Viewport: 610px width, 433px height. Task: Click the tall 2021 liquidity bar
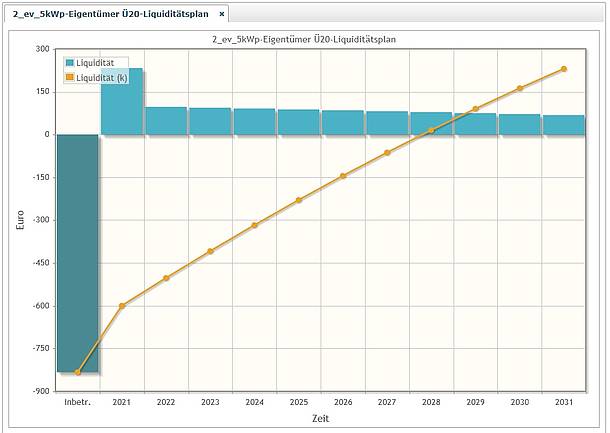(x=122, y=100)
